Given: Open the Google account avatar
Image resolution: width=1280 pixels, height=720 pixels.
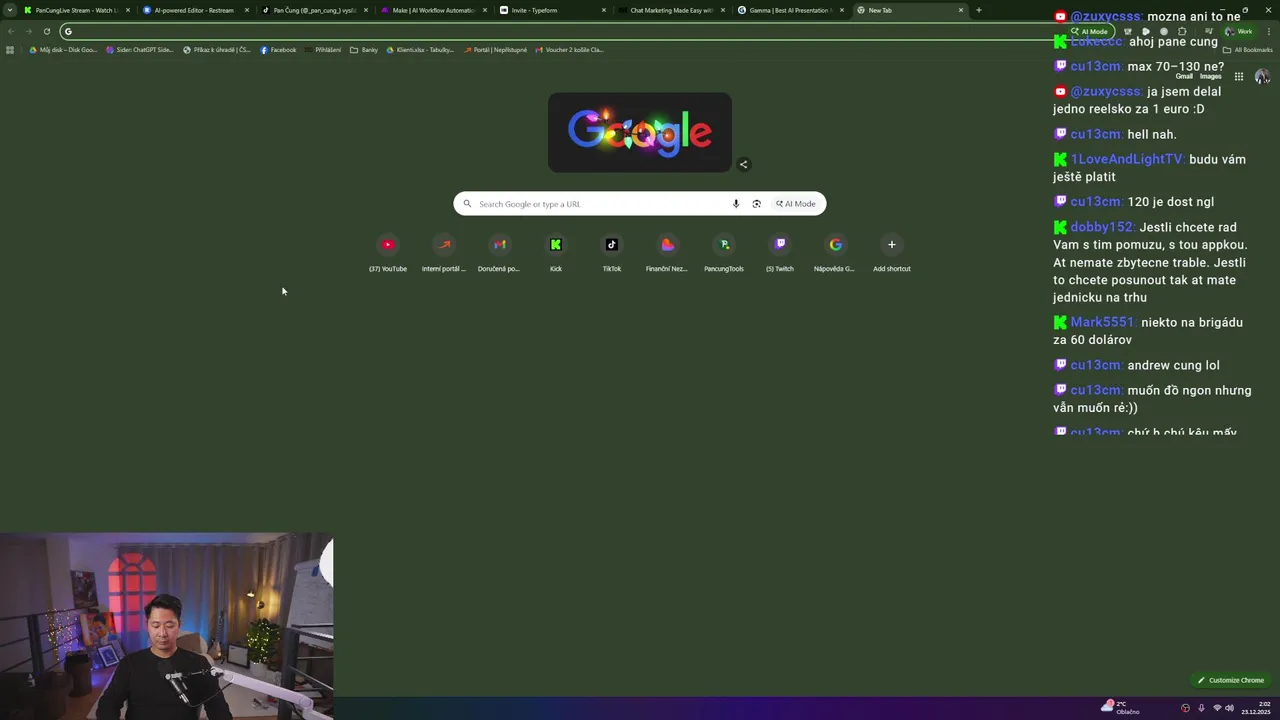Looking at the screenshot, I should pos(1262,76).
